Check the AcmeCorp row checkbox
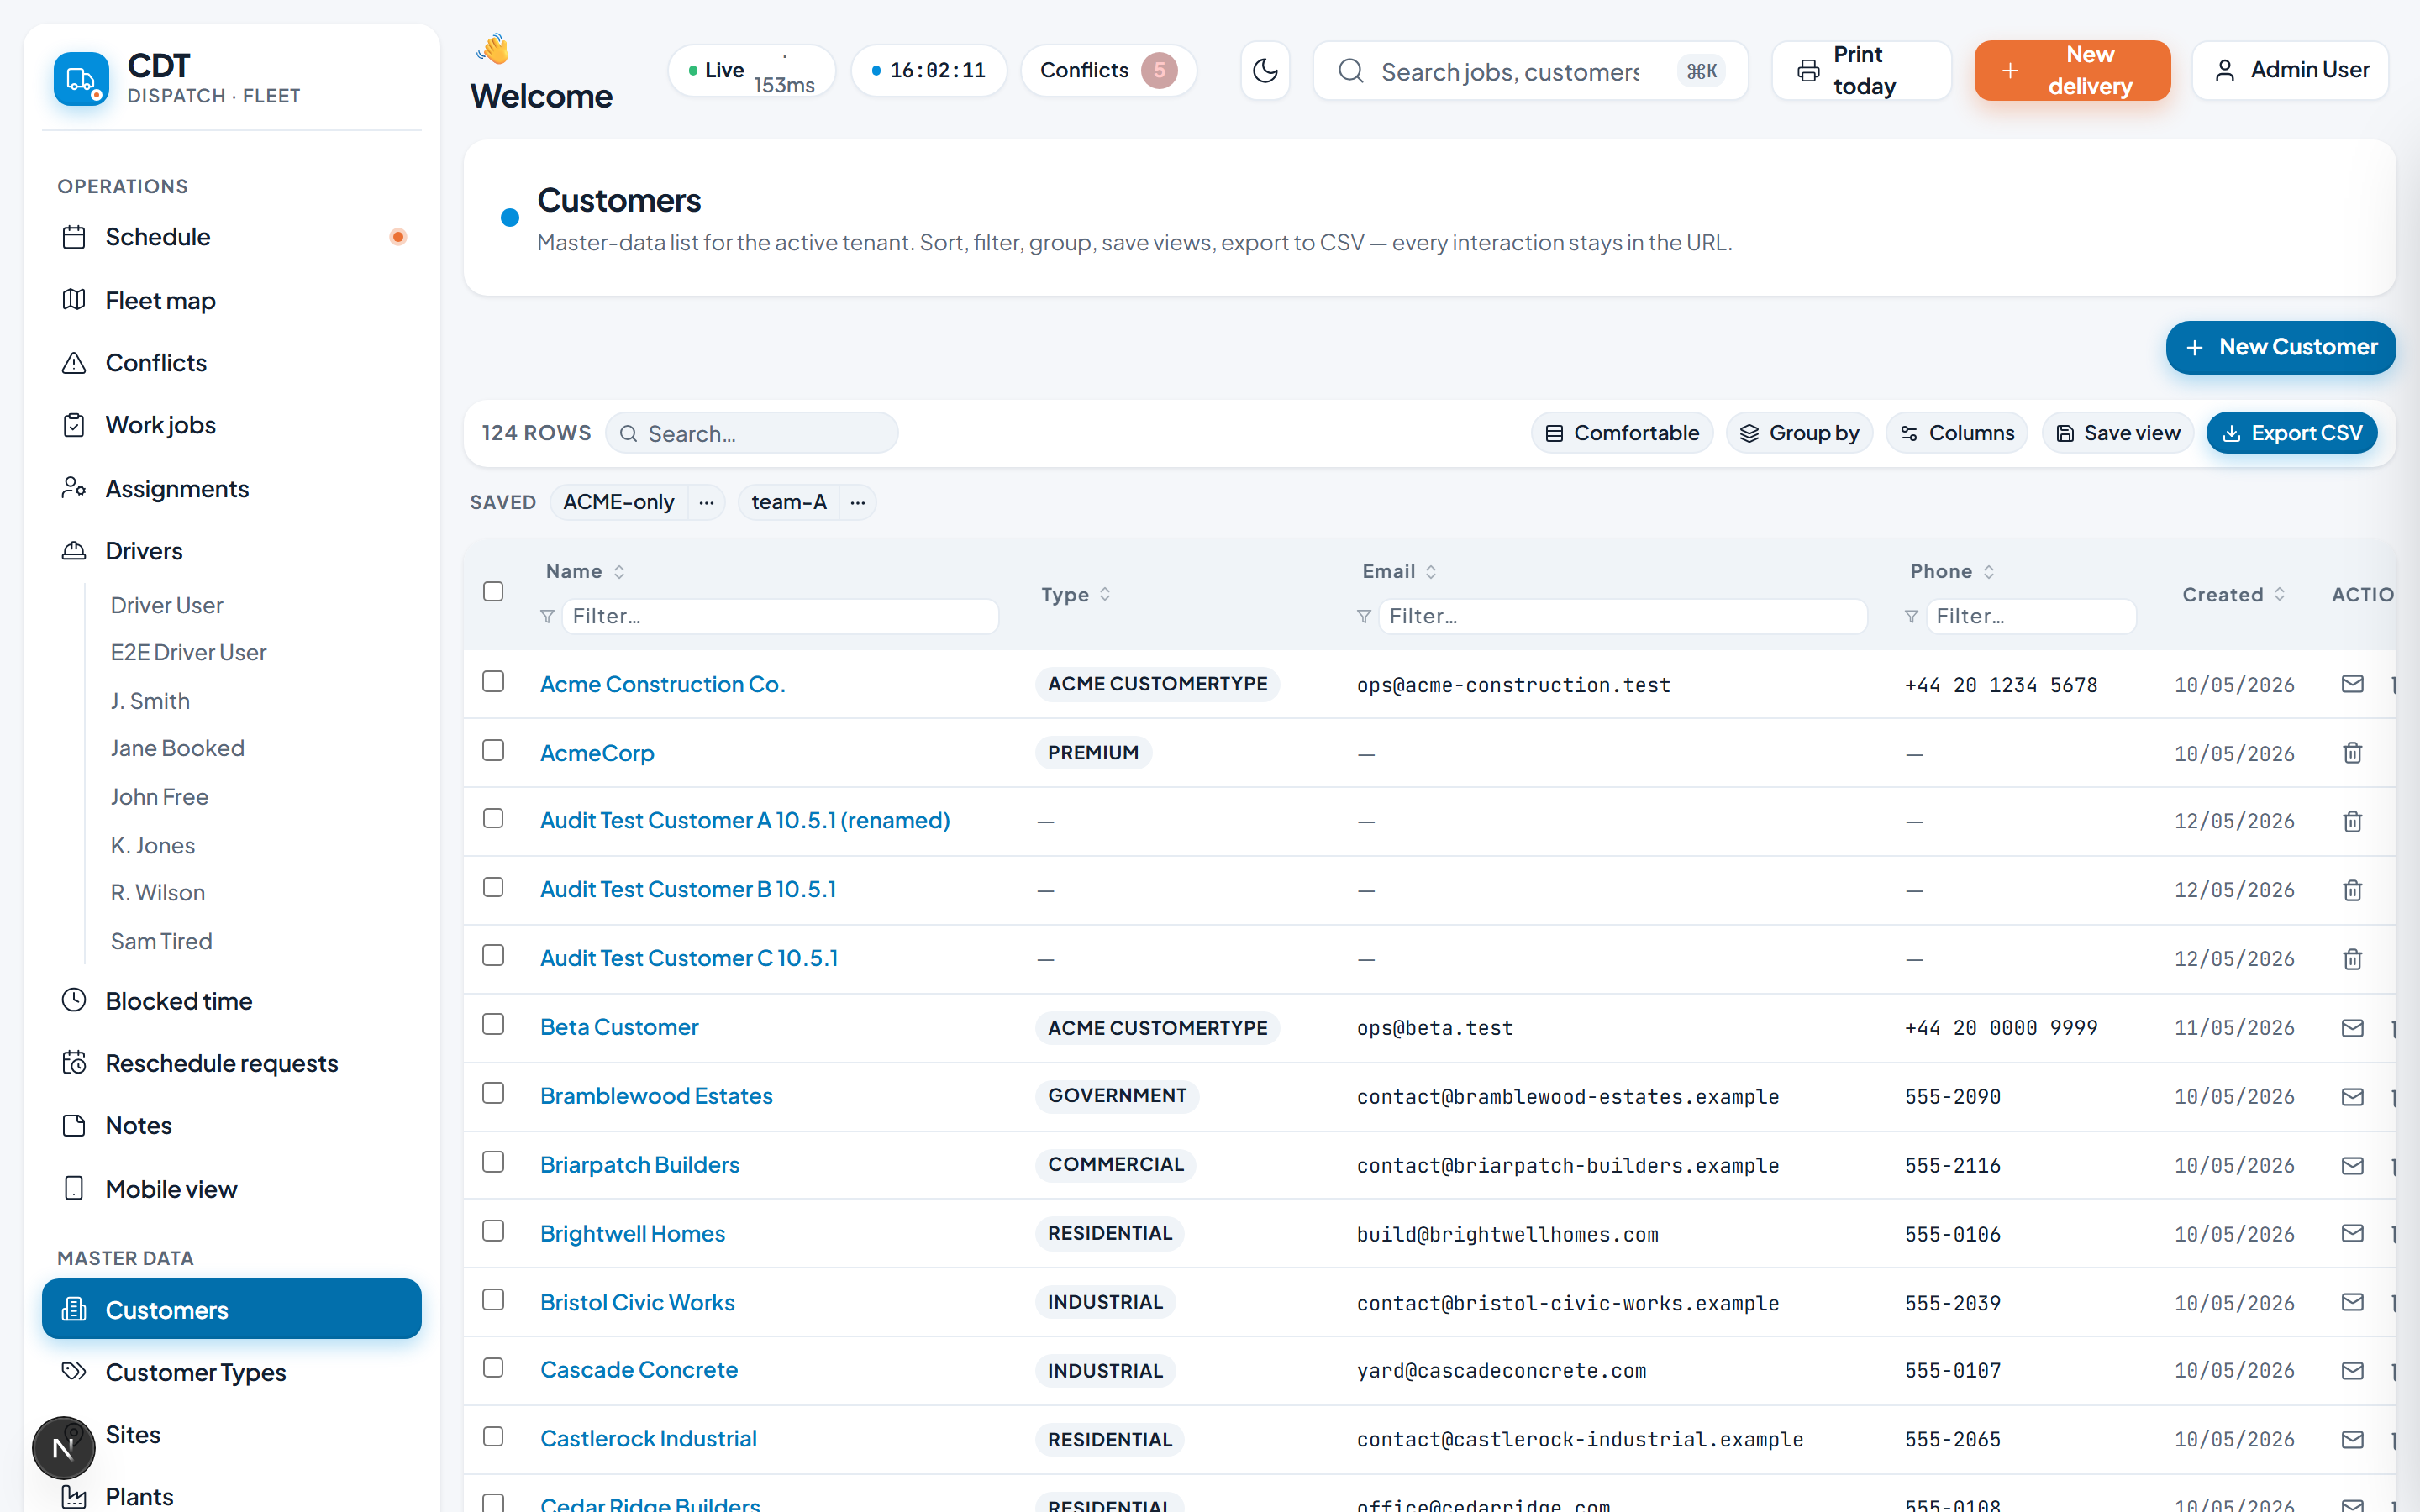 [493, 751]
